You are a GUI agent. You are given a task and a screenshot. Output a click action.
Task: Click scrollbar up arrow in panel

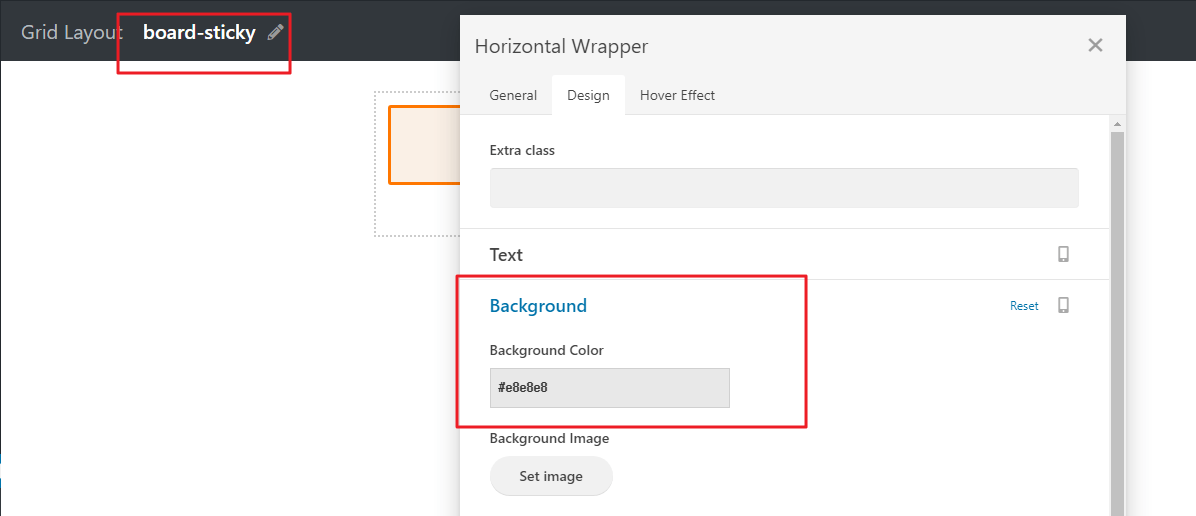[x=1117, y=124]
